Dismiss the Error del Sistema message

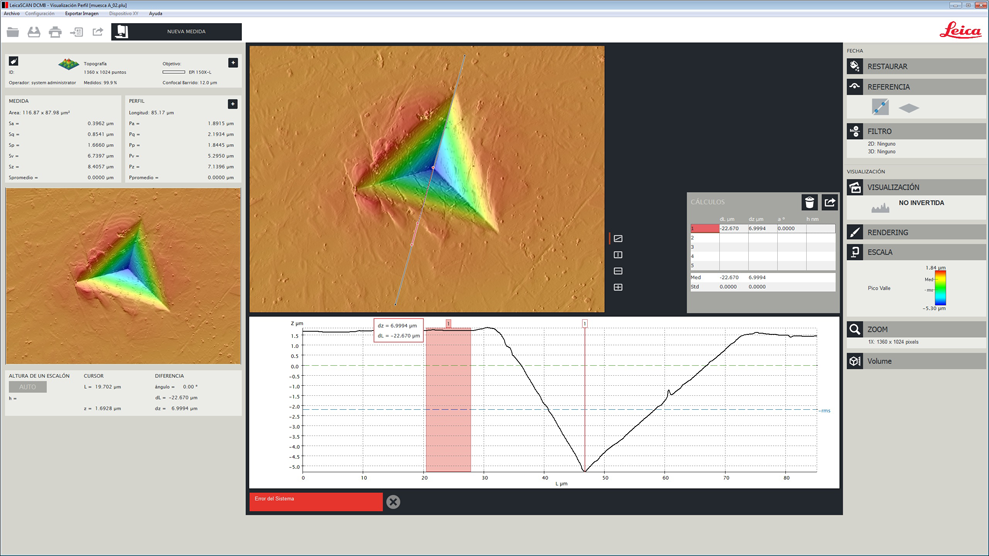[393, 502]
